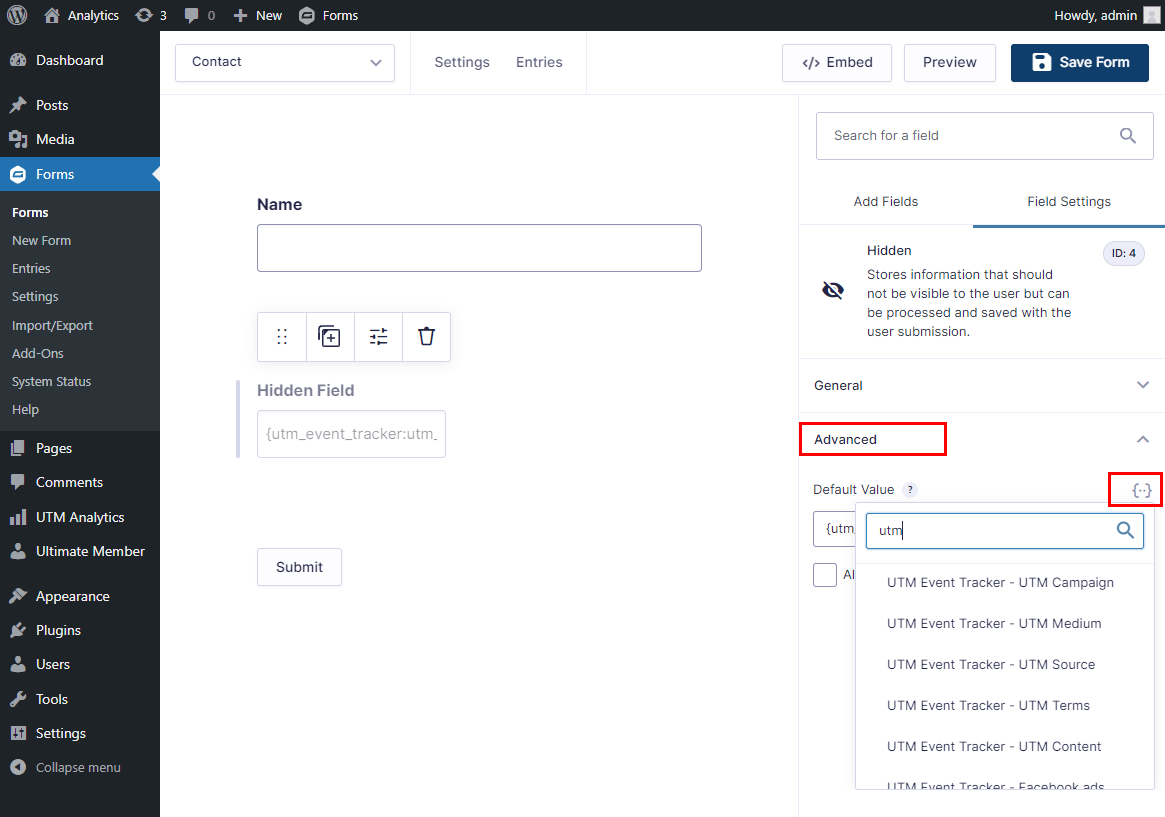
Task: Open the Gravity Forms icon in admin bar
Action: point(307,15)
